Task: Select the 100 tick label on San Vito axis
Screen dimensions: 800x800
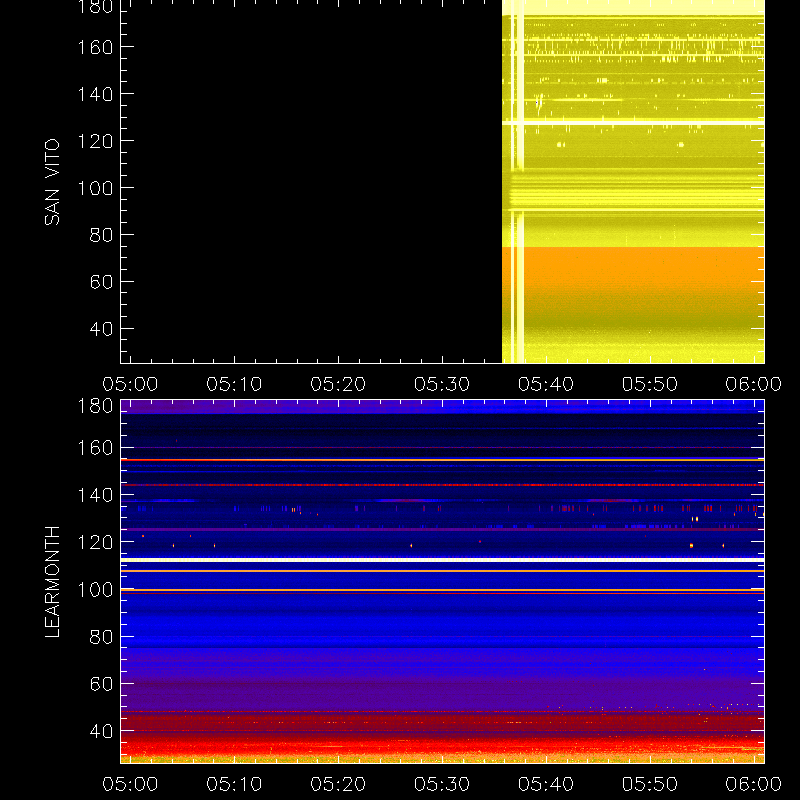Action: click(x=95, y=188)
